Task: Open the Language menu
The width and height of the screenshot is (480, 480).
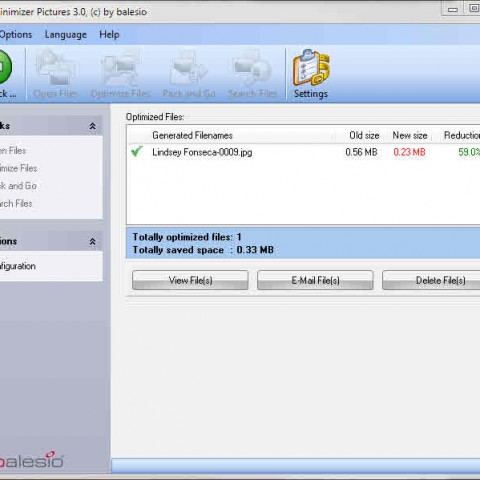Action: click(x=66, y=34)
